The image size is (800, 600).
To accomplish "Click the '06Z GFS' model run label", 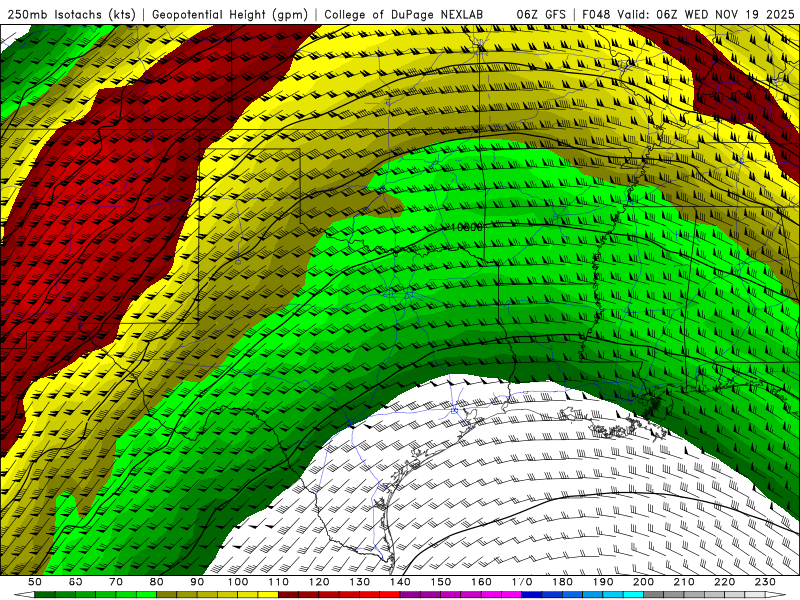I will (x=541, y=15).
